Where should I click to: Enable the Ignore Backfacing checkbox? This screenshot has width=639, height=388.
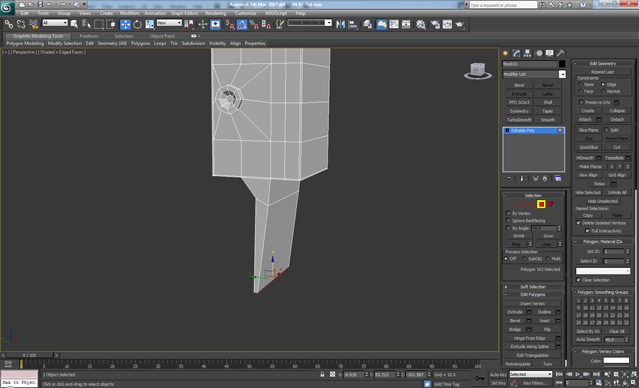point(508,220)
